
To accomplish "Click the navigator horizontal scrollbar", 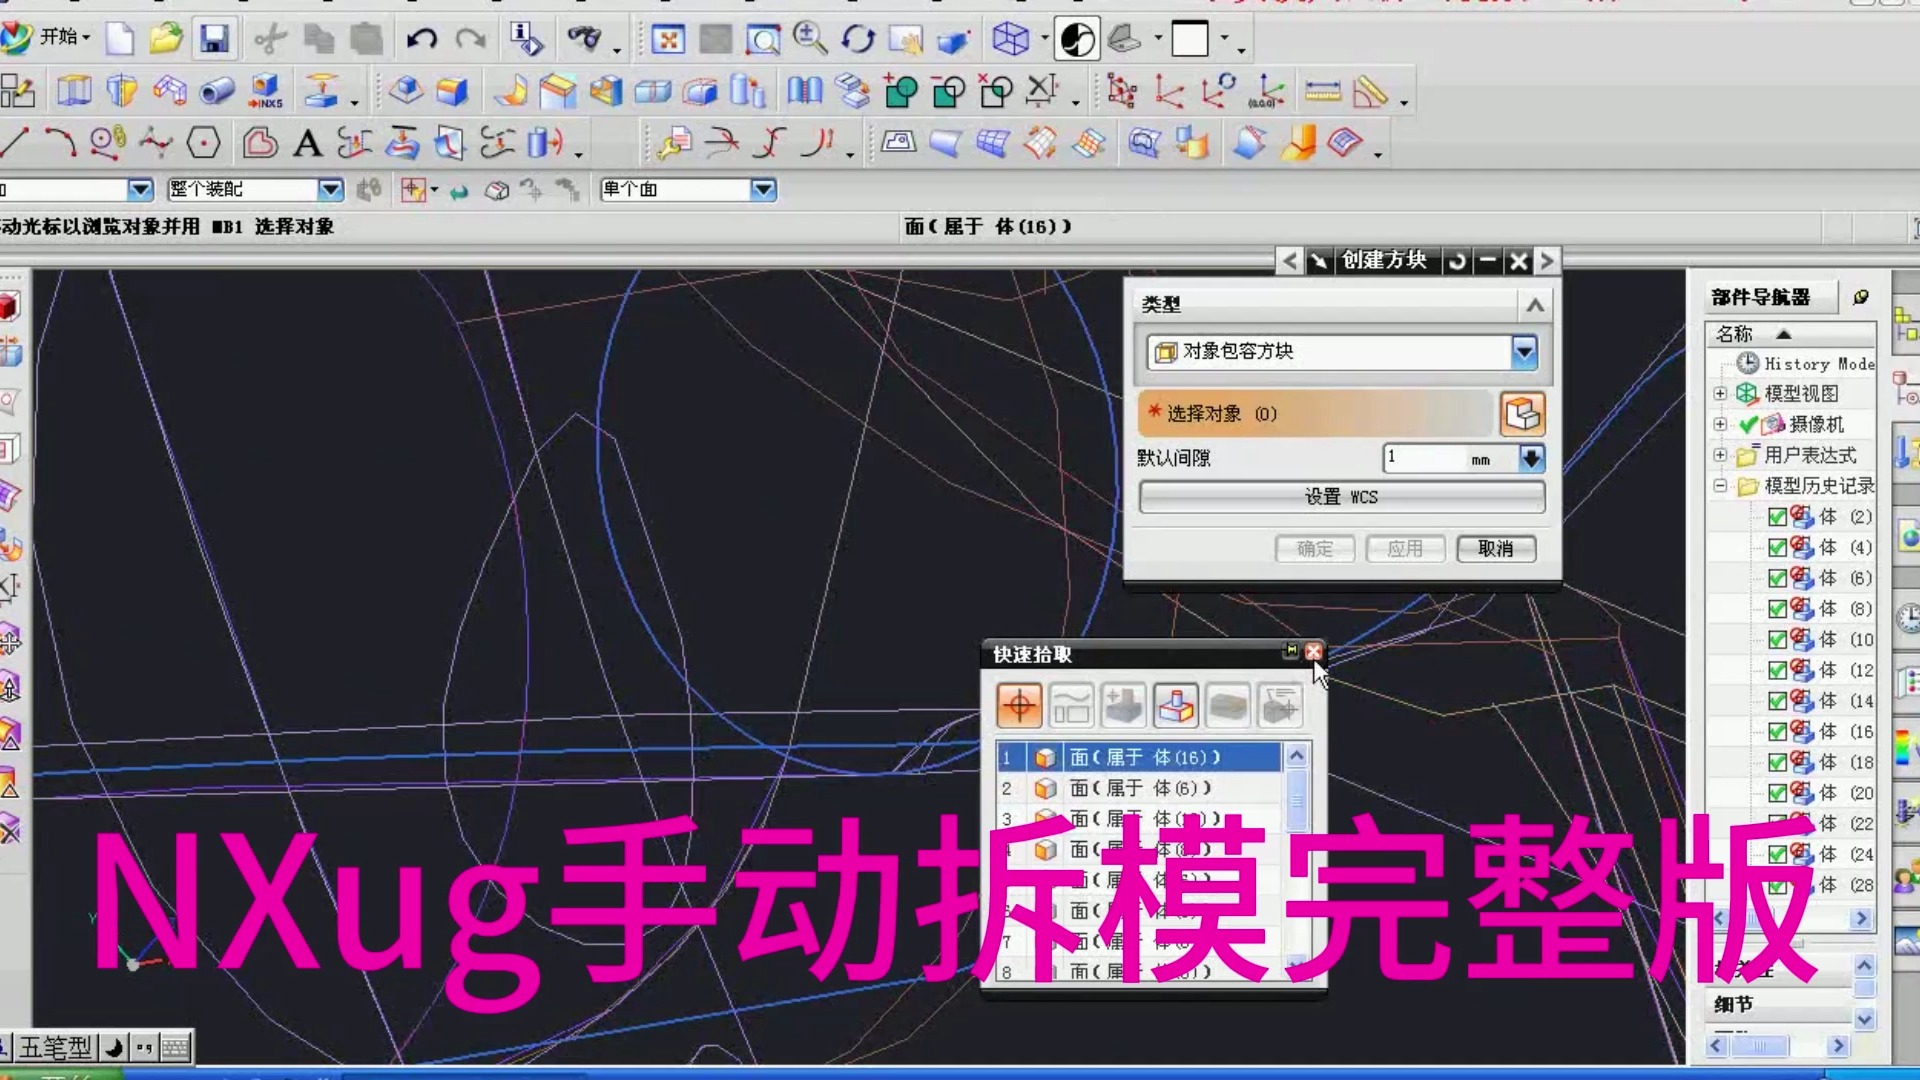I will [1790, 918].
